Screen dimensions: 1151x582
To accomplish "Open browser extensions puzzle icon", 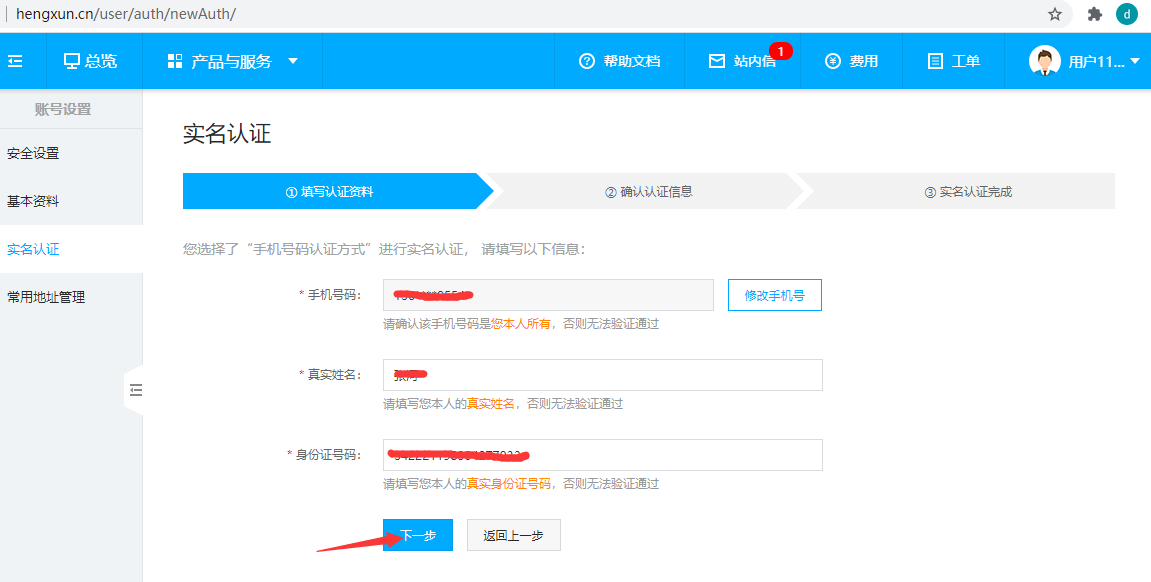I will click(1095, 14).
